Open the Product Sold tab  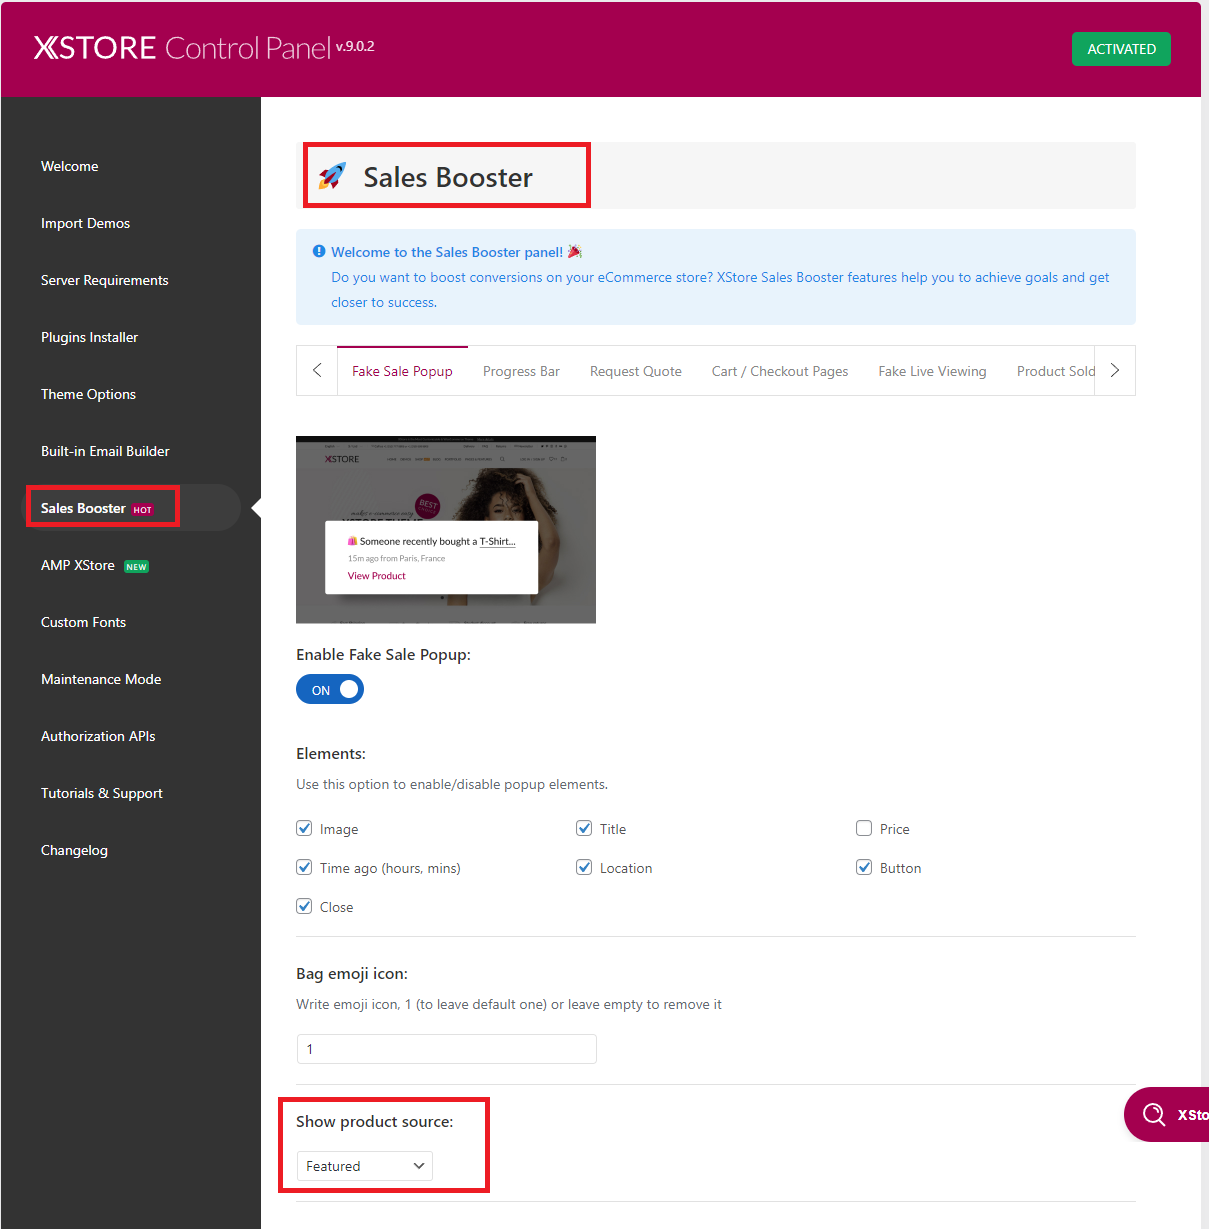pyautogui.click(x=1055, y=371)
